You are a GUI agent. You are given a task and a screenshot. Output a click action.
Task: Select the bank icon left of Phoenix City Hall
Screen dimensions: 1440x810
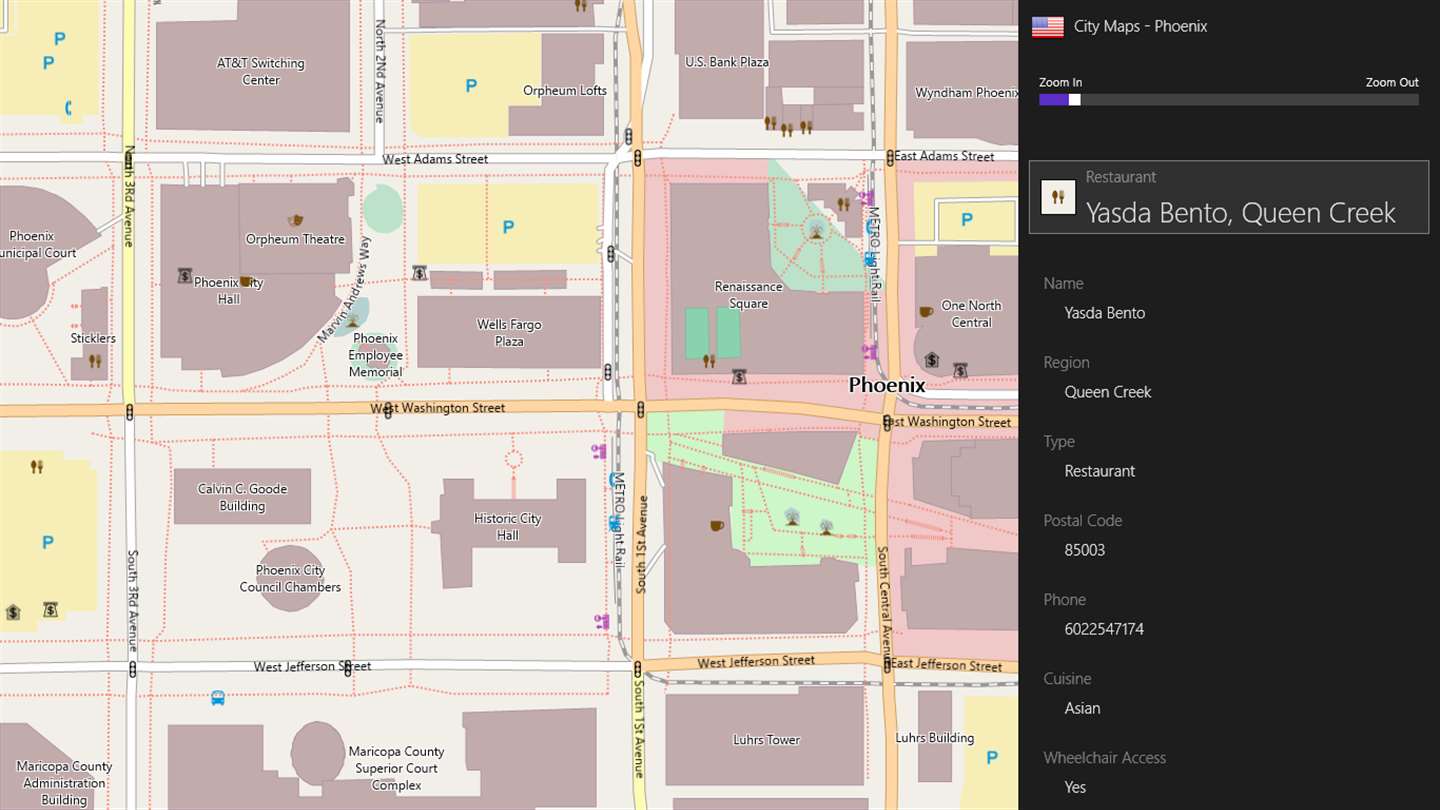pos(185,275)
